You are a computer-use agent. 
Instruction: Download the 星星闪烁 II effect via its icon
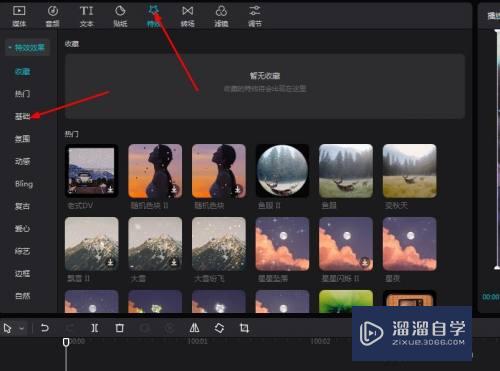click(365, 263)
